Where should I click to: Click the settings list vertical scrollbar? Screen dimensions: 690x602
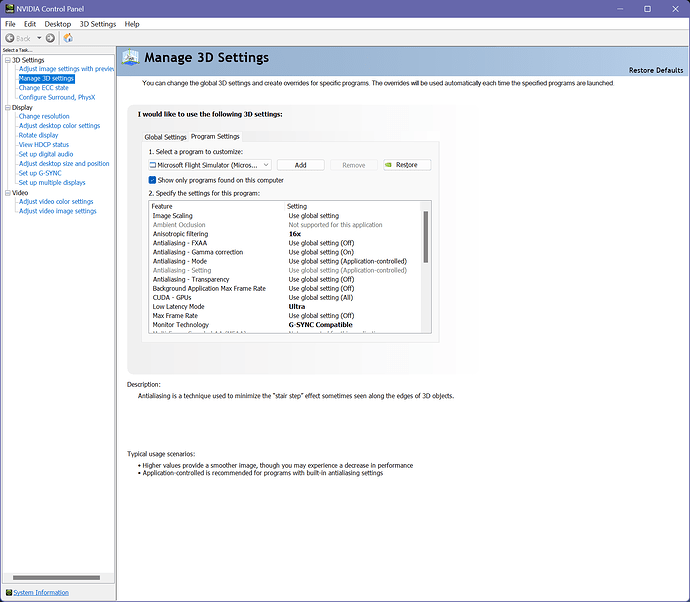tap(426, 240)
